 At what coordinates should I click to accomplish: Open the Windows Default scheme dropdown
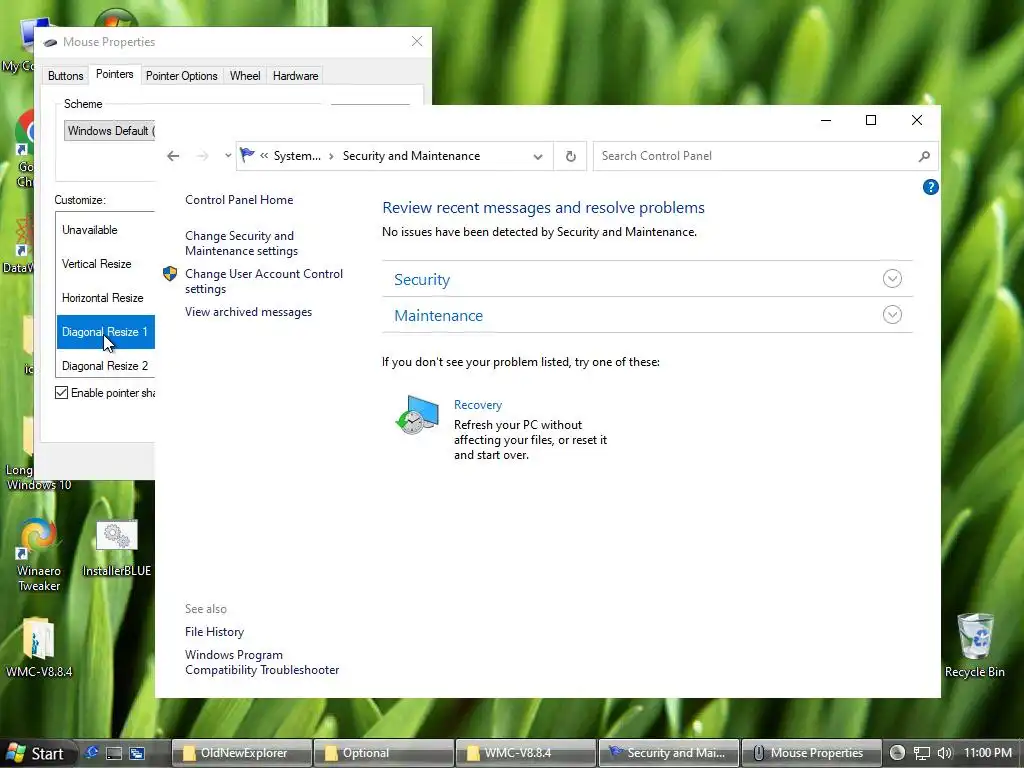[x=110, y=131]
